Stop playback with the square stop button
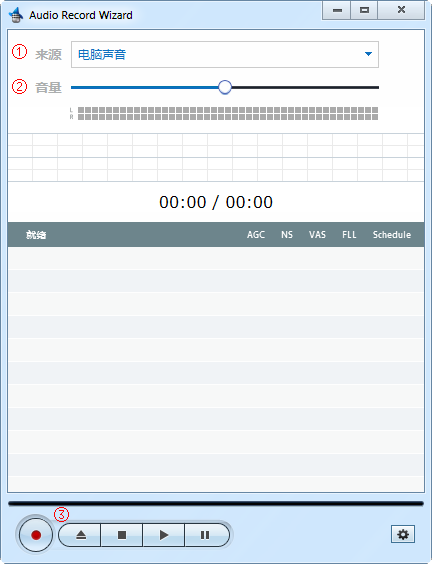 click(122, 535)
